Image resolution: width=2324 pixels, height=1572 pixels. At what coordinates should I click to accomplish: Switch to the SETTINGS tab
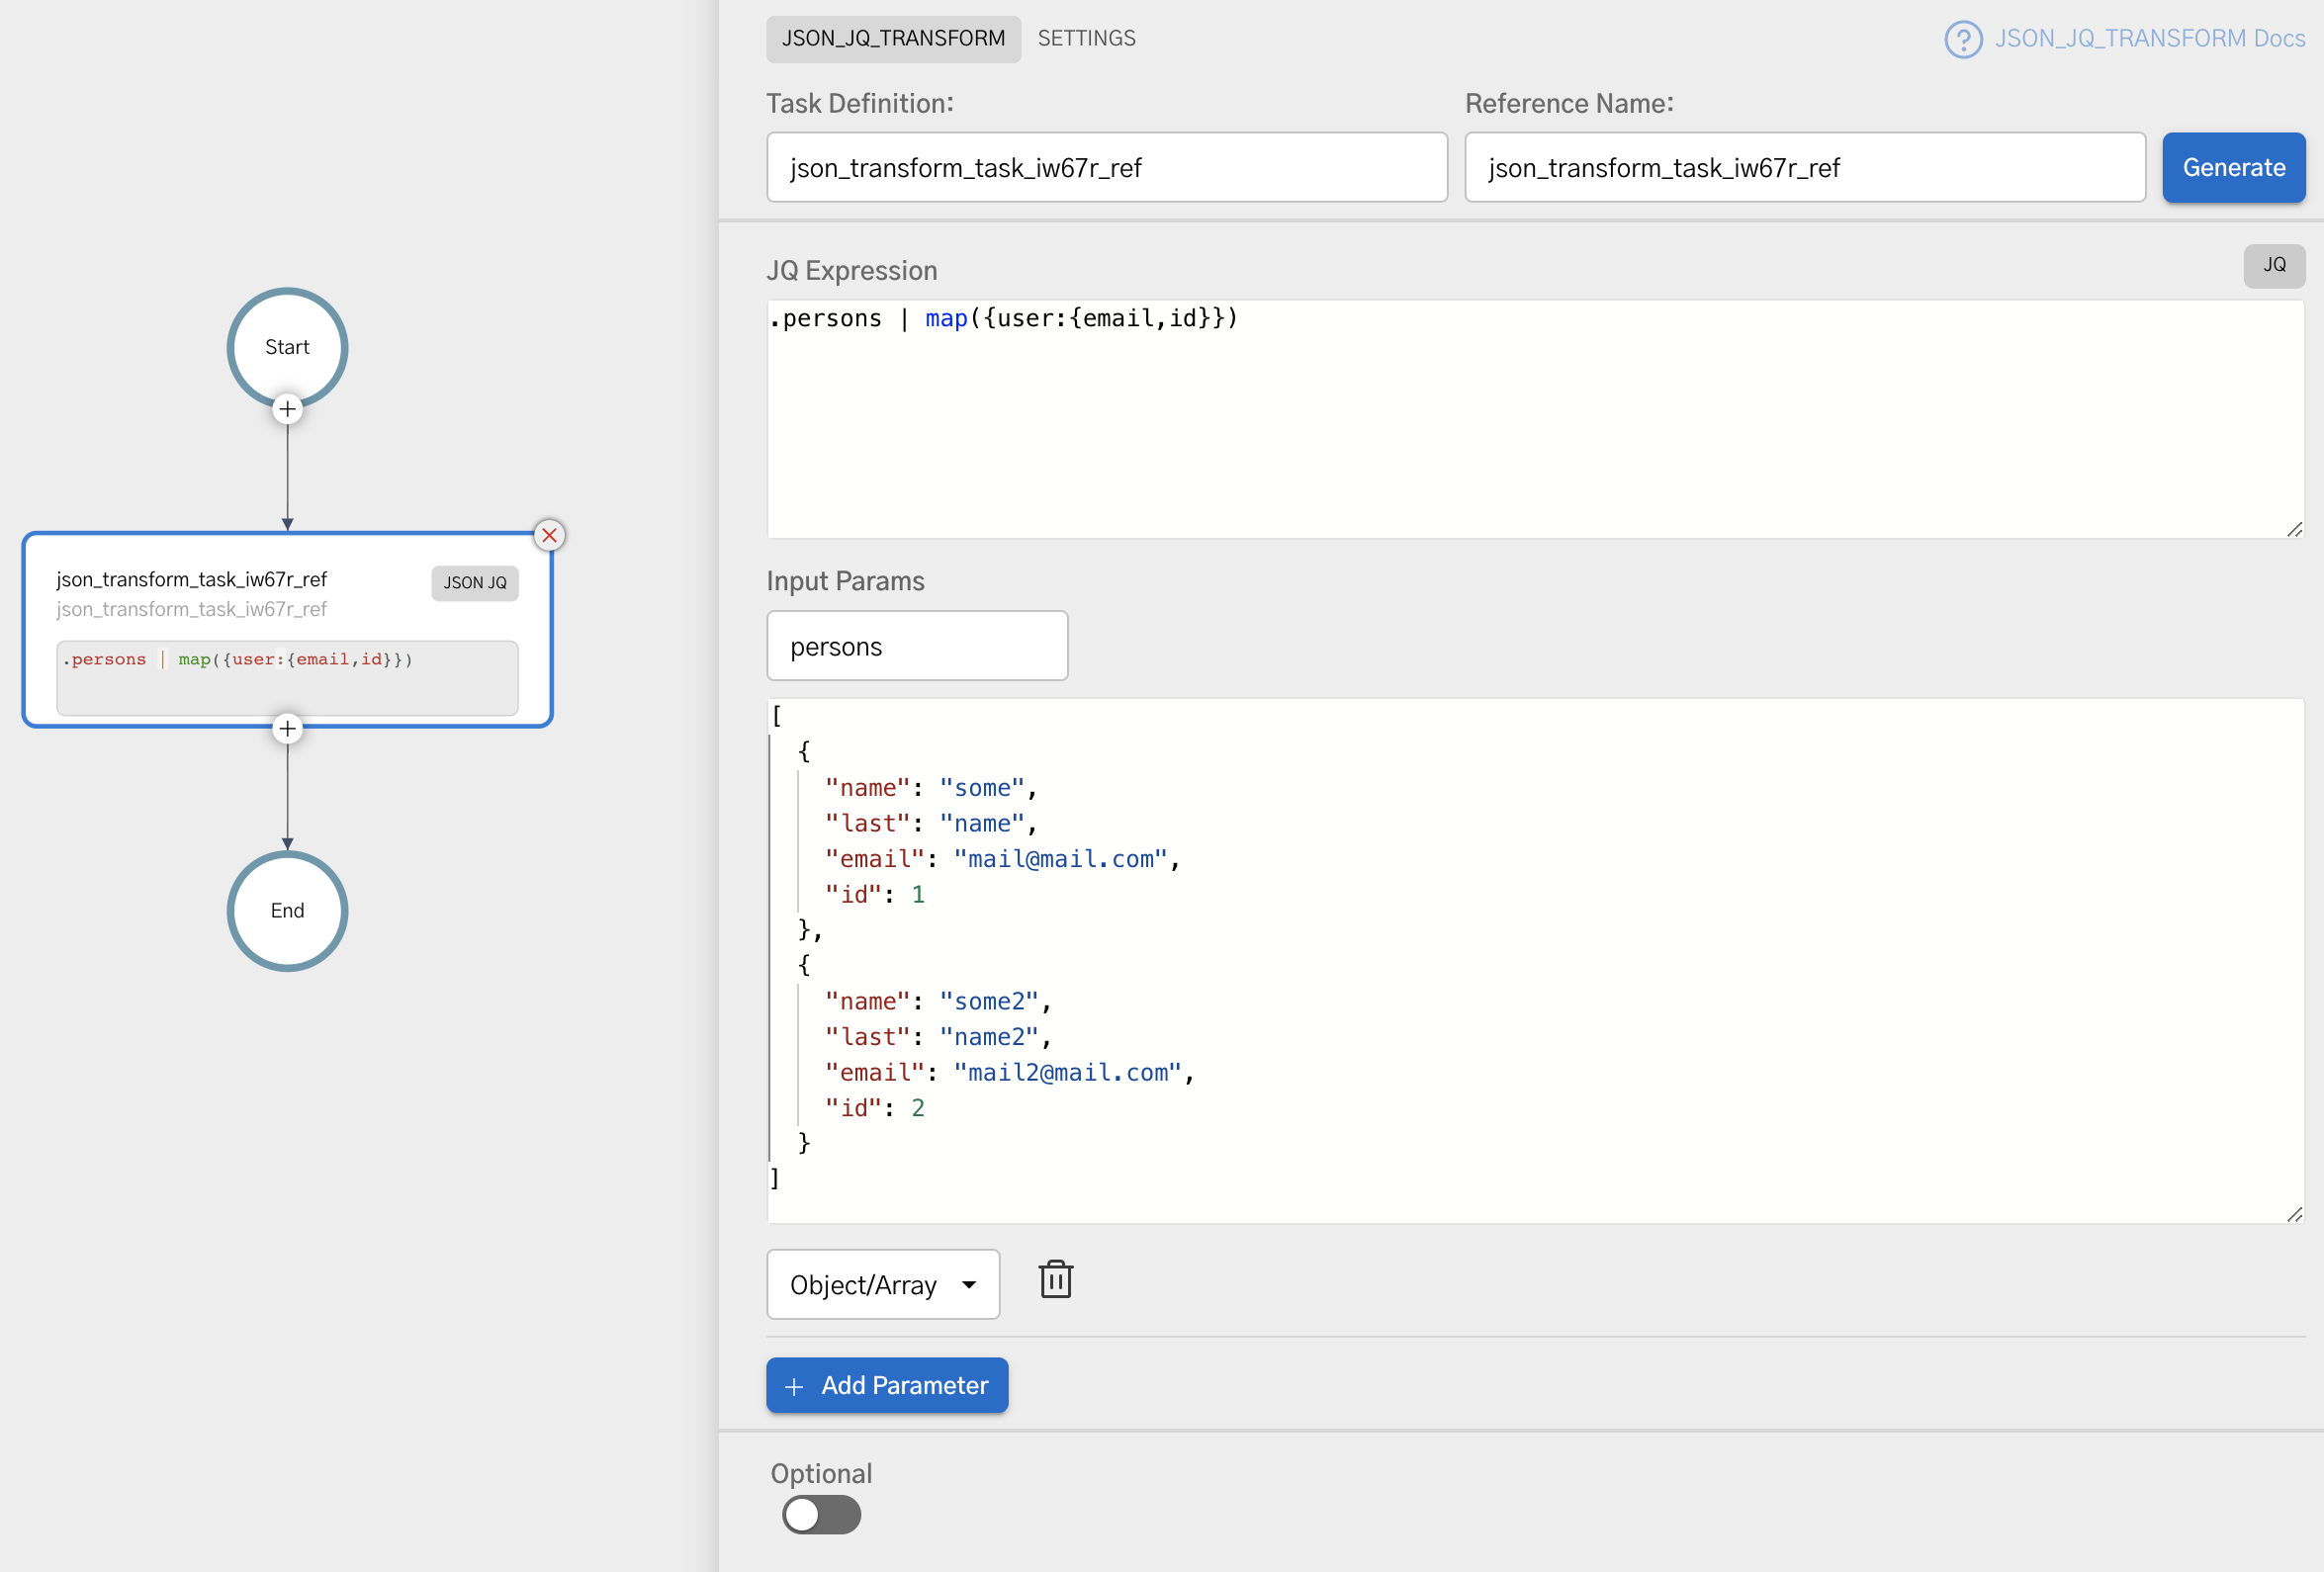(x=1086, y=38)
